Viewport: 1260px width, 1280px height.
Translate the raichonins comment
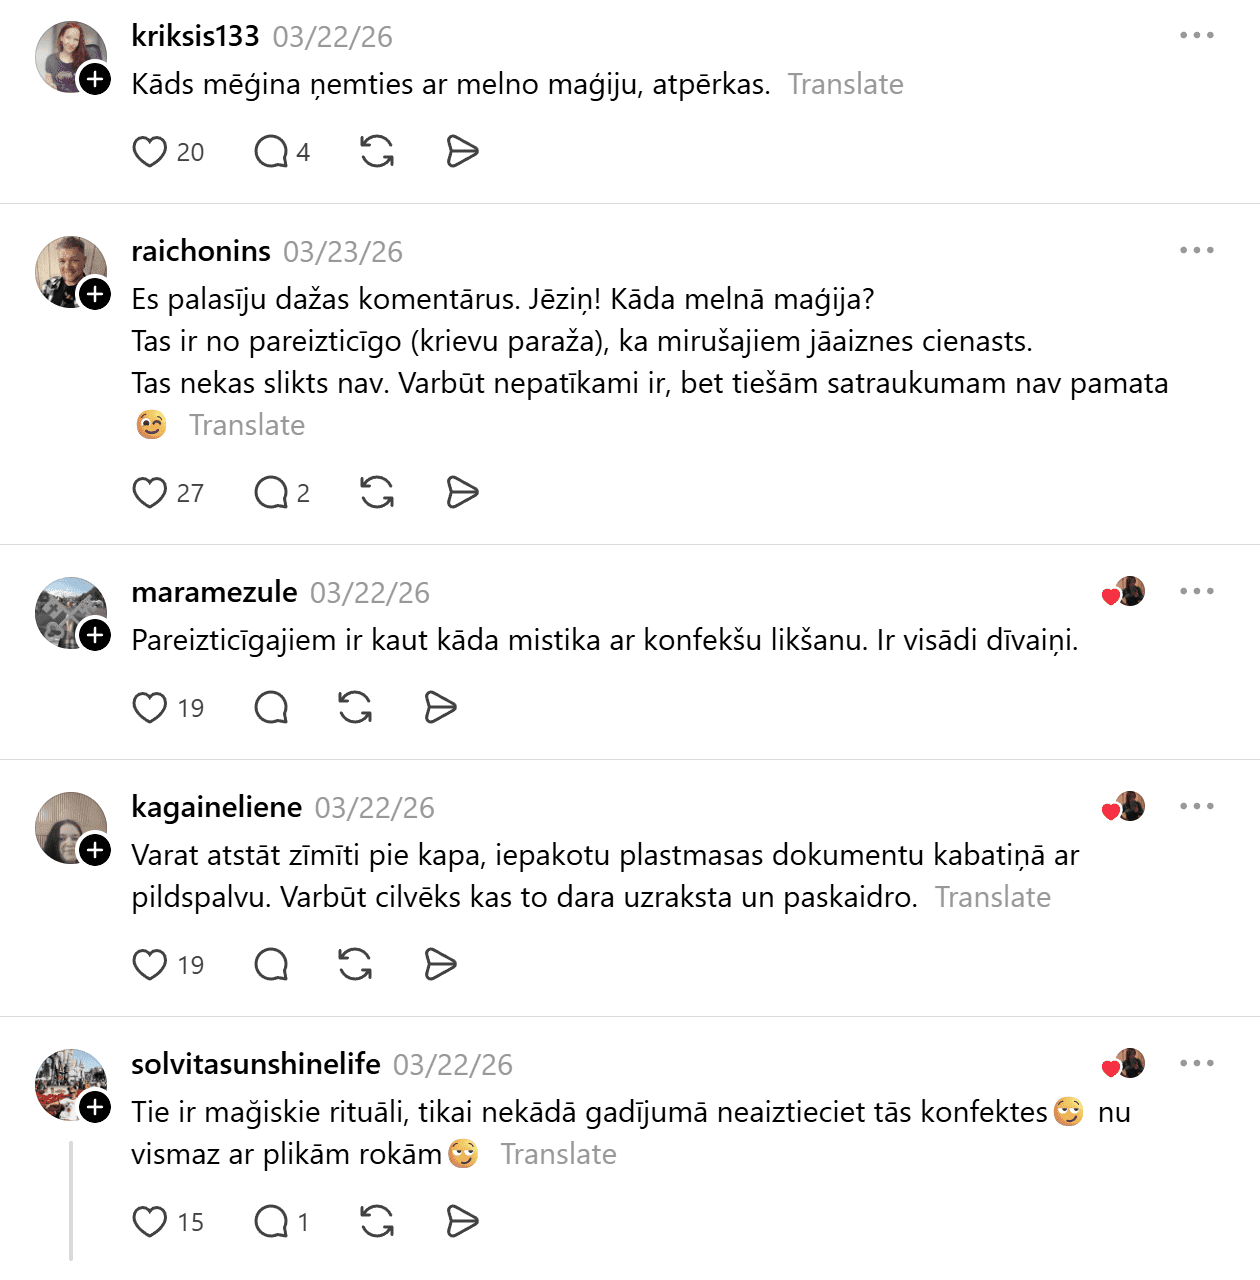pos(247,425)
